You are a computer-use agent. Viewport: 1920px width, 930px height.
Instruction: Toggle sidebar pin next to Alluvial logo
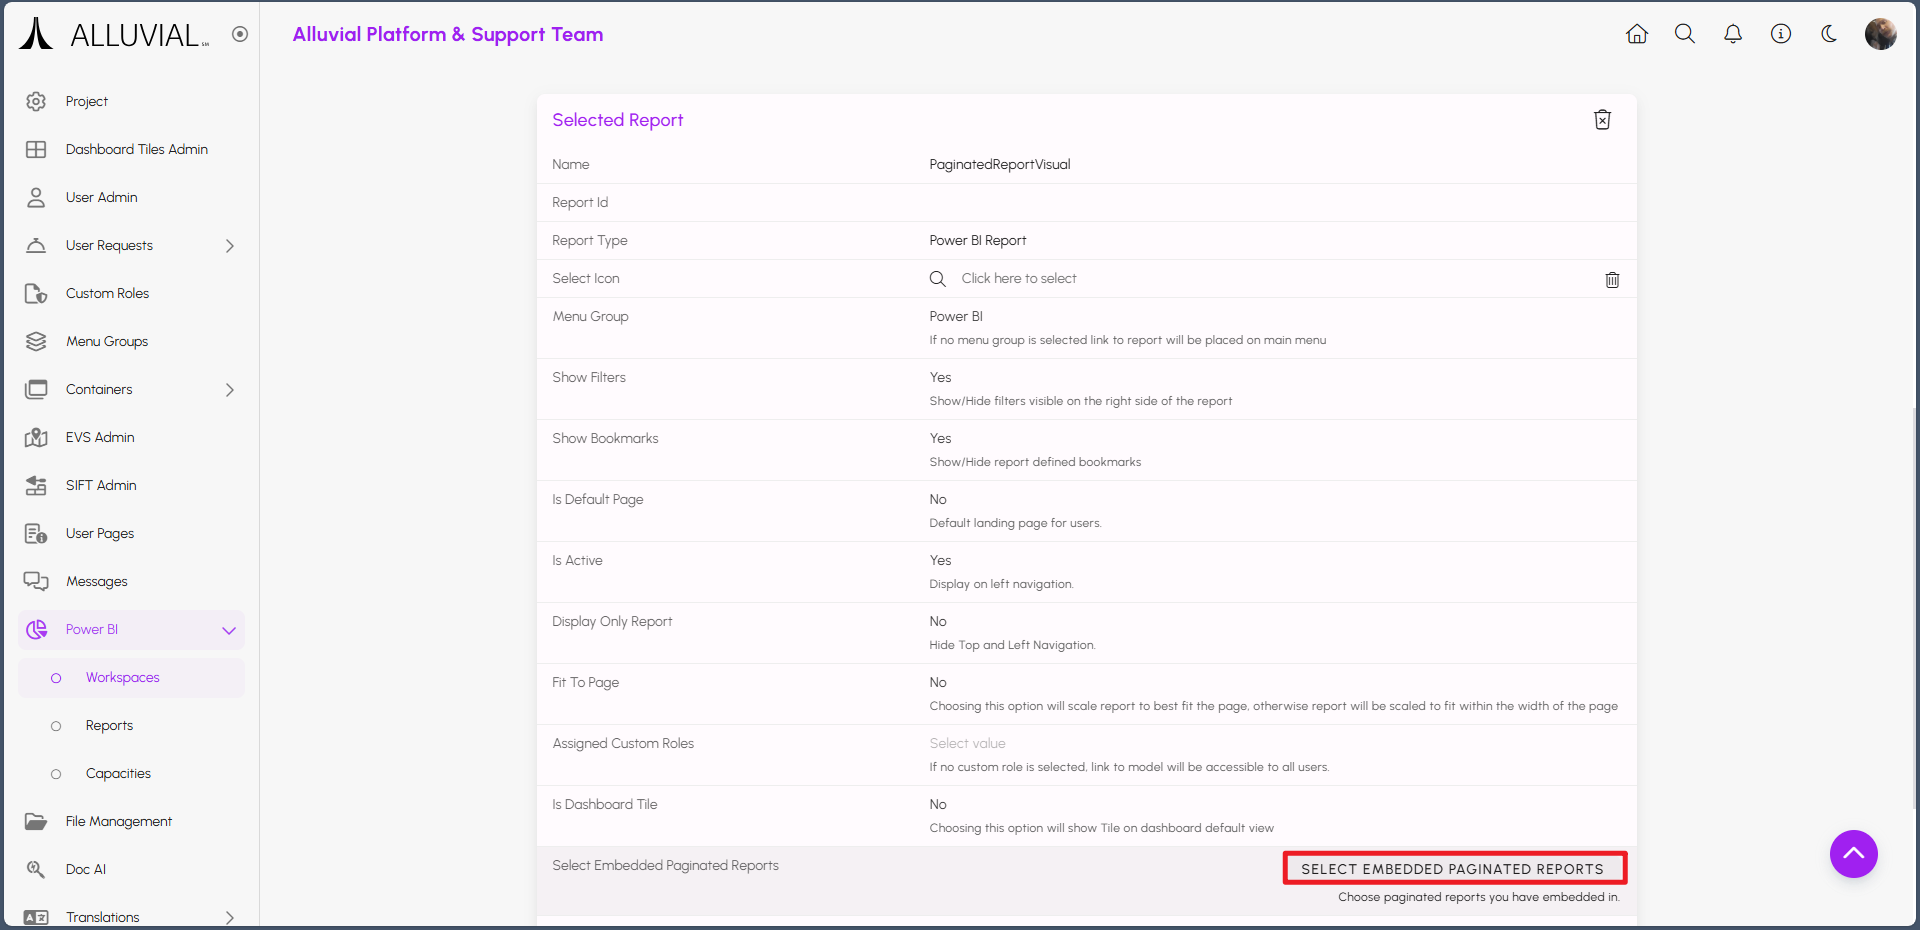240,34
